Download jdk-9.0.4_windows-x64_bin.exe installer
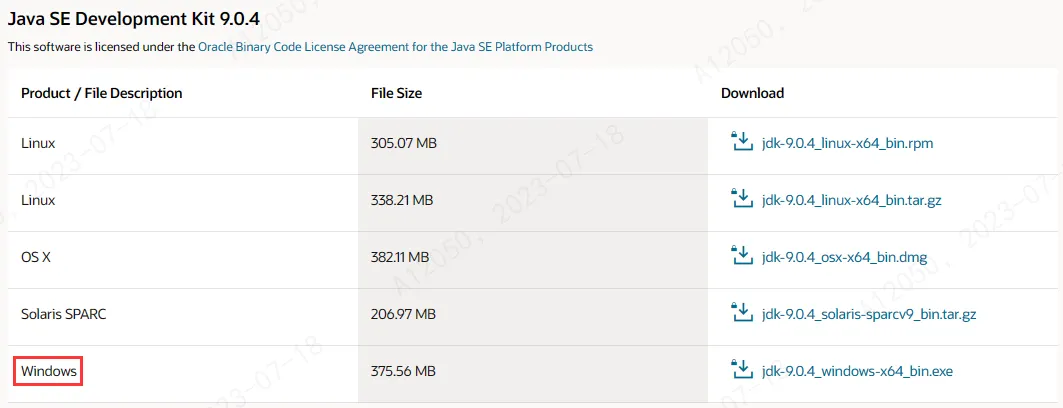 tap(856, 372)
